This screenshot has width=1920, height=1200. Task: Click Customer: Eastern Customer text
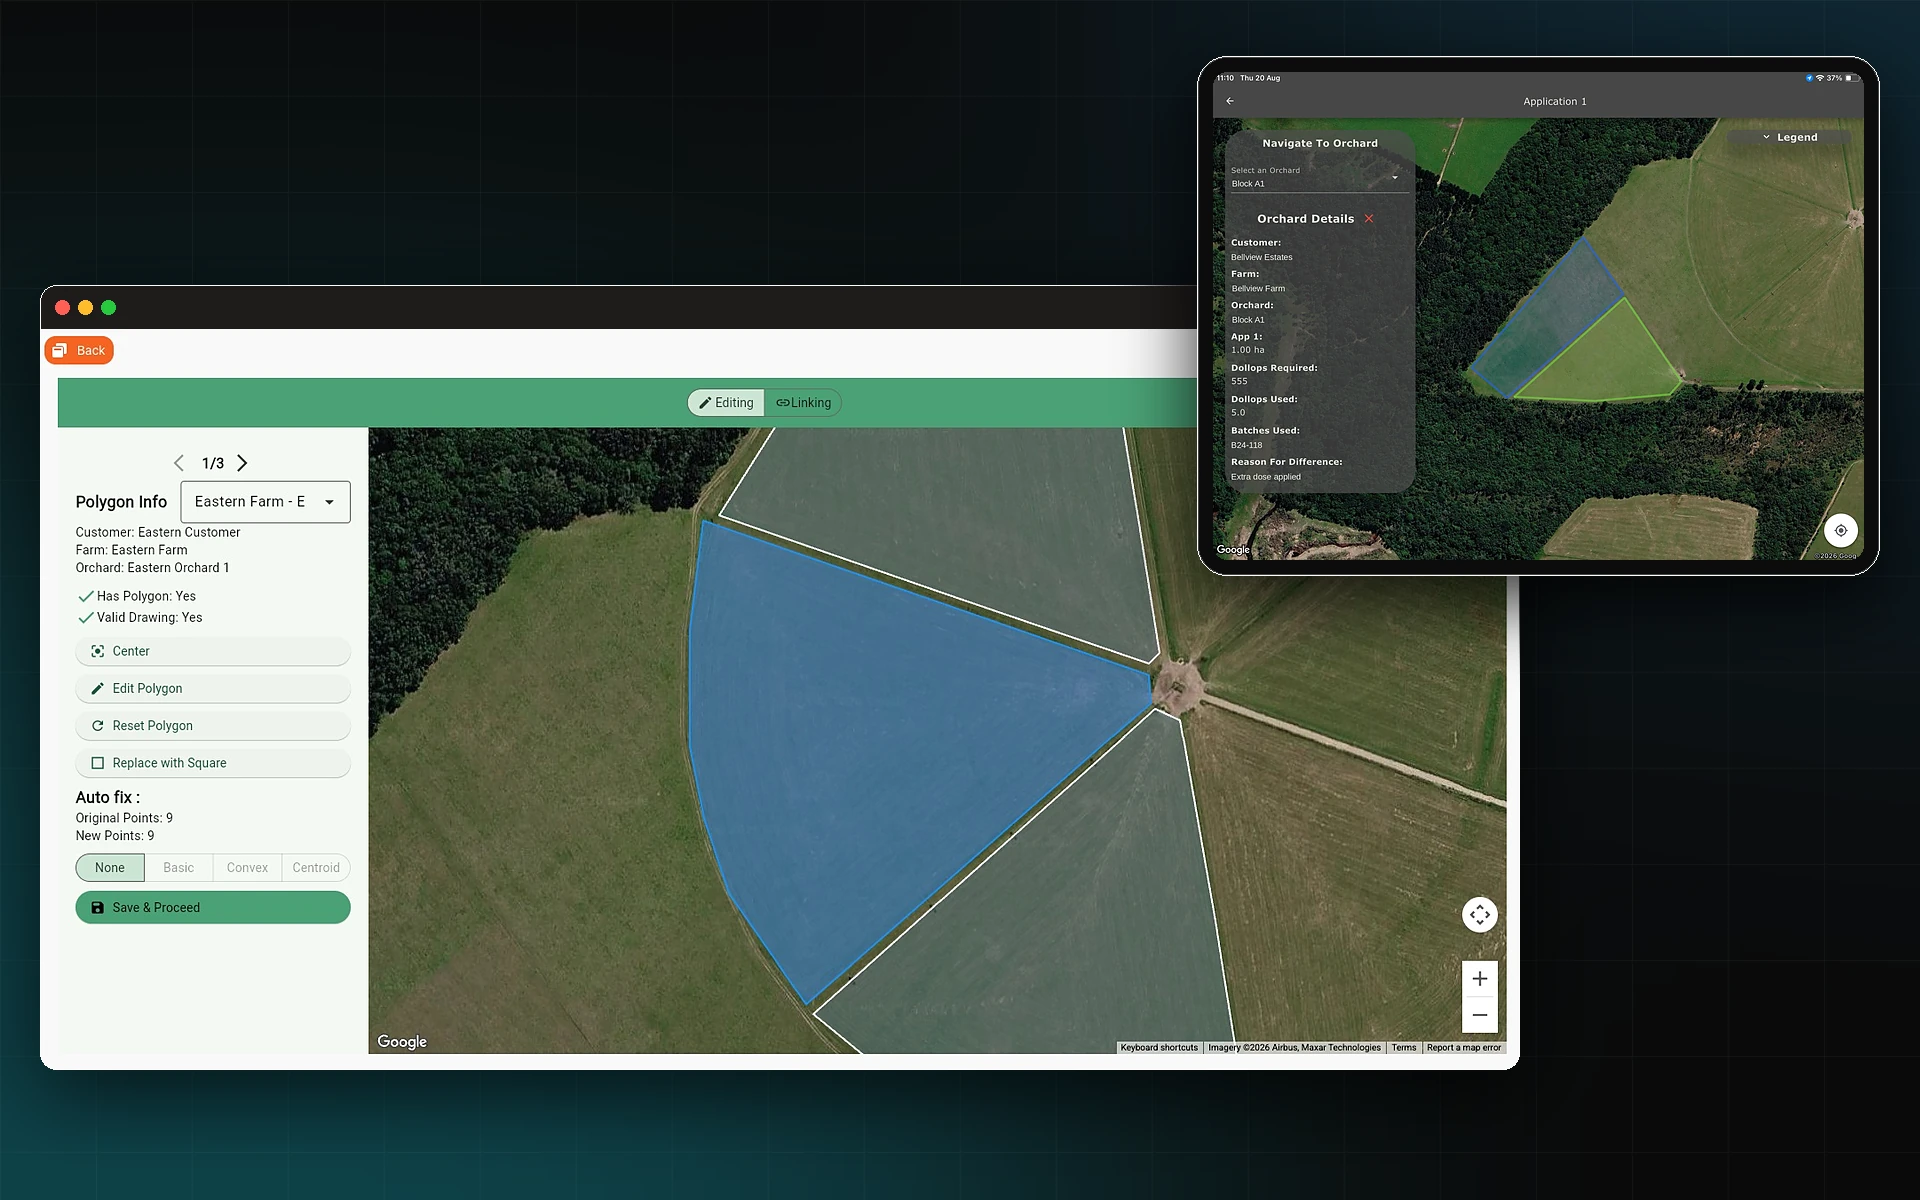[x=158, y=532]
